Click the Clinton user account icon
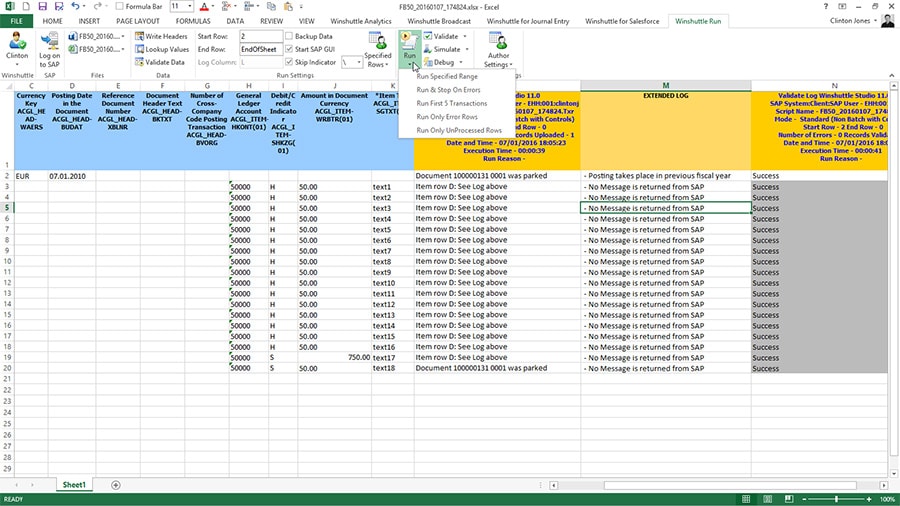 click(x=17, y=41)
